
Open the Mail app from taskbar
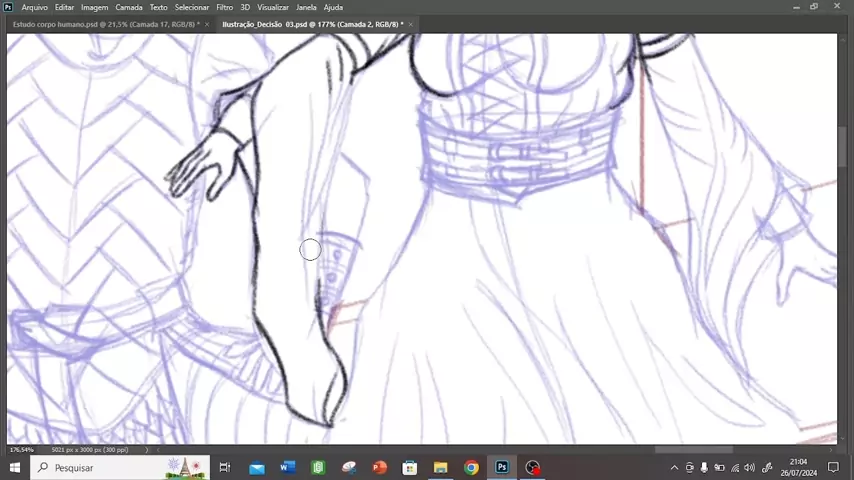click(257, 467)
